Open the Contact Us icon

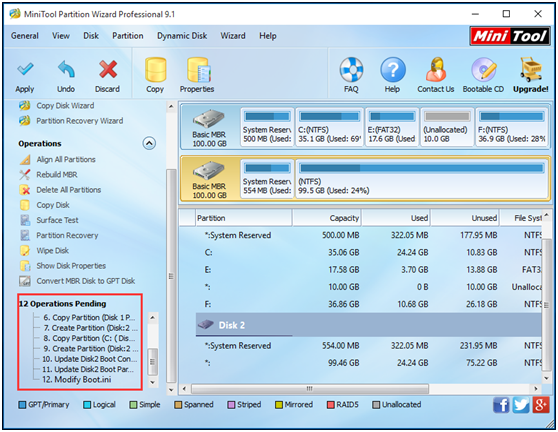(436, 75)
